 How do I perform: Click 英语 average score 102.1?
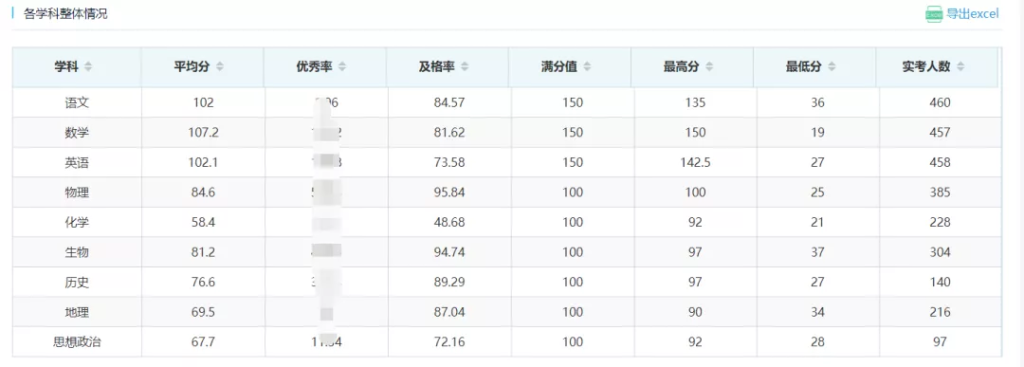(x=203, y=163)
